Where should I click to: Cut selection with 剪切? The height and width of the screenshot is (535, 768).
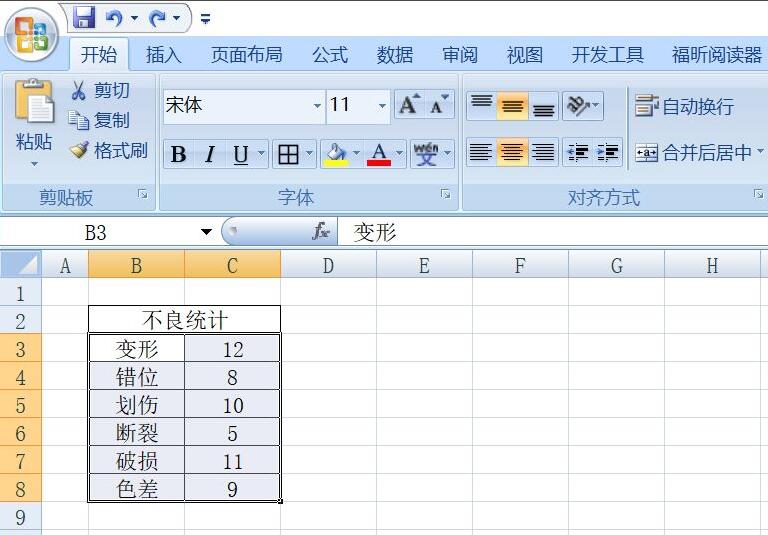pyautogui.click(x=101, y=91)
